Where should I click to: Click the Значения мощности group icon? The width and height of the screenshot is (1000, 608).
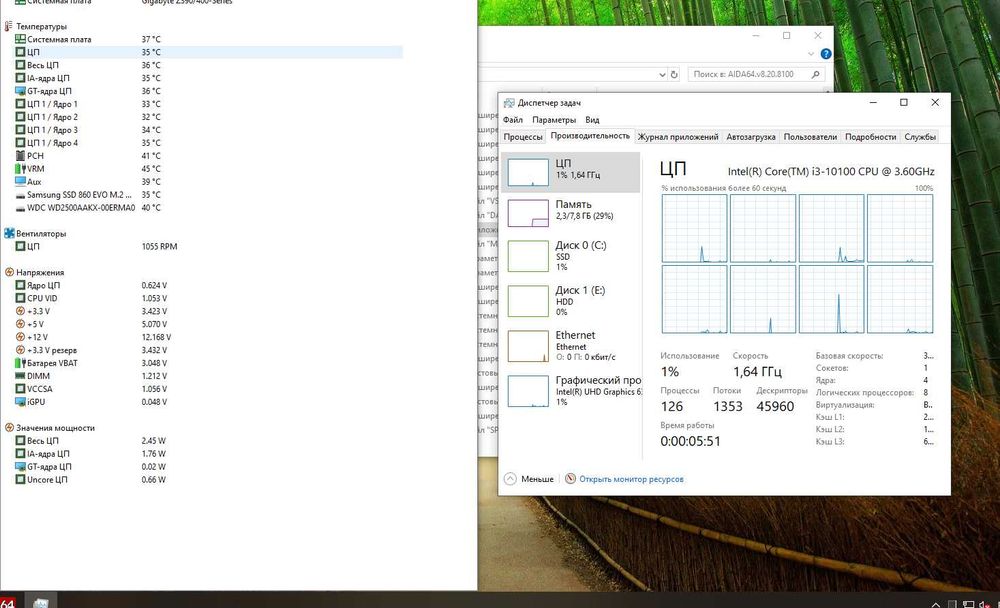point(9,428)
